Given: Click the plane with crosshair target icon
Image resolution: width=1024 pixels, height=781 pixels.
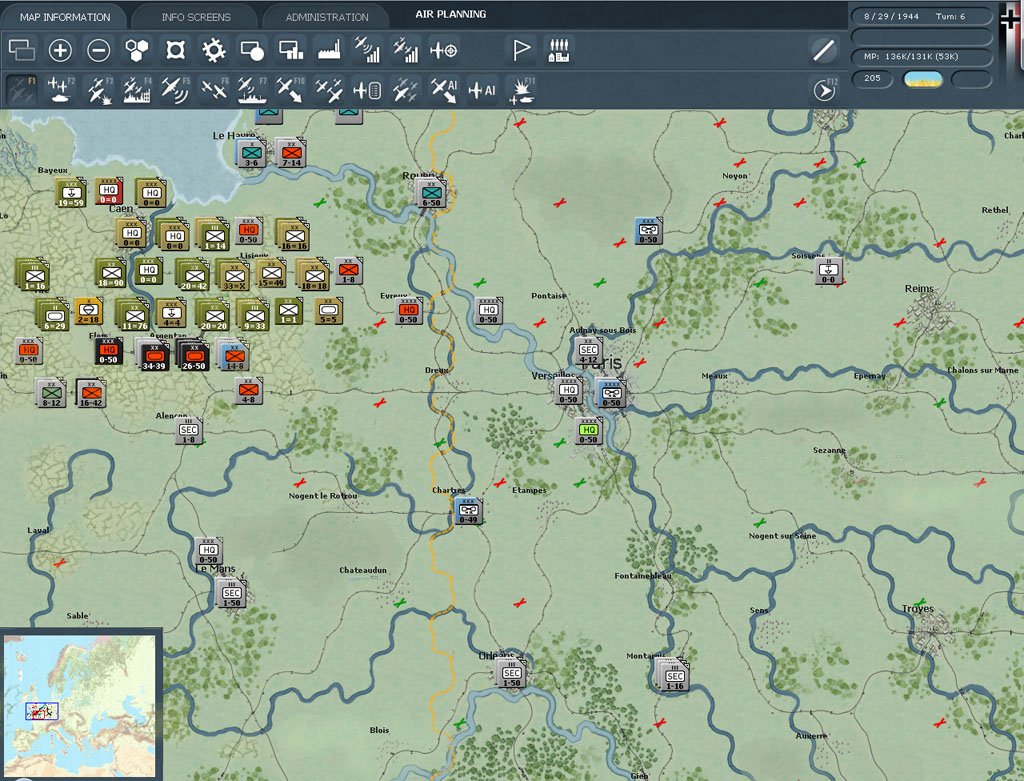Looking at the screenshot, I should (444, 50).
